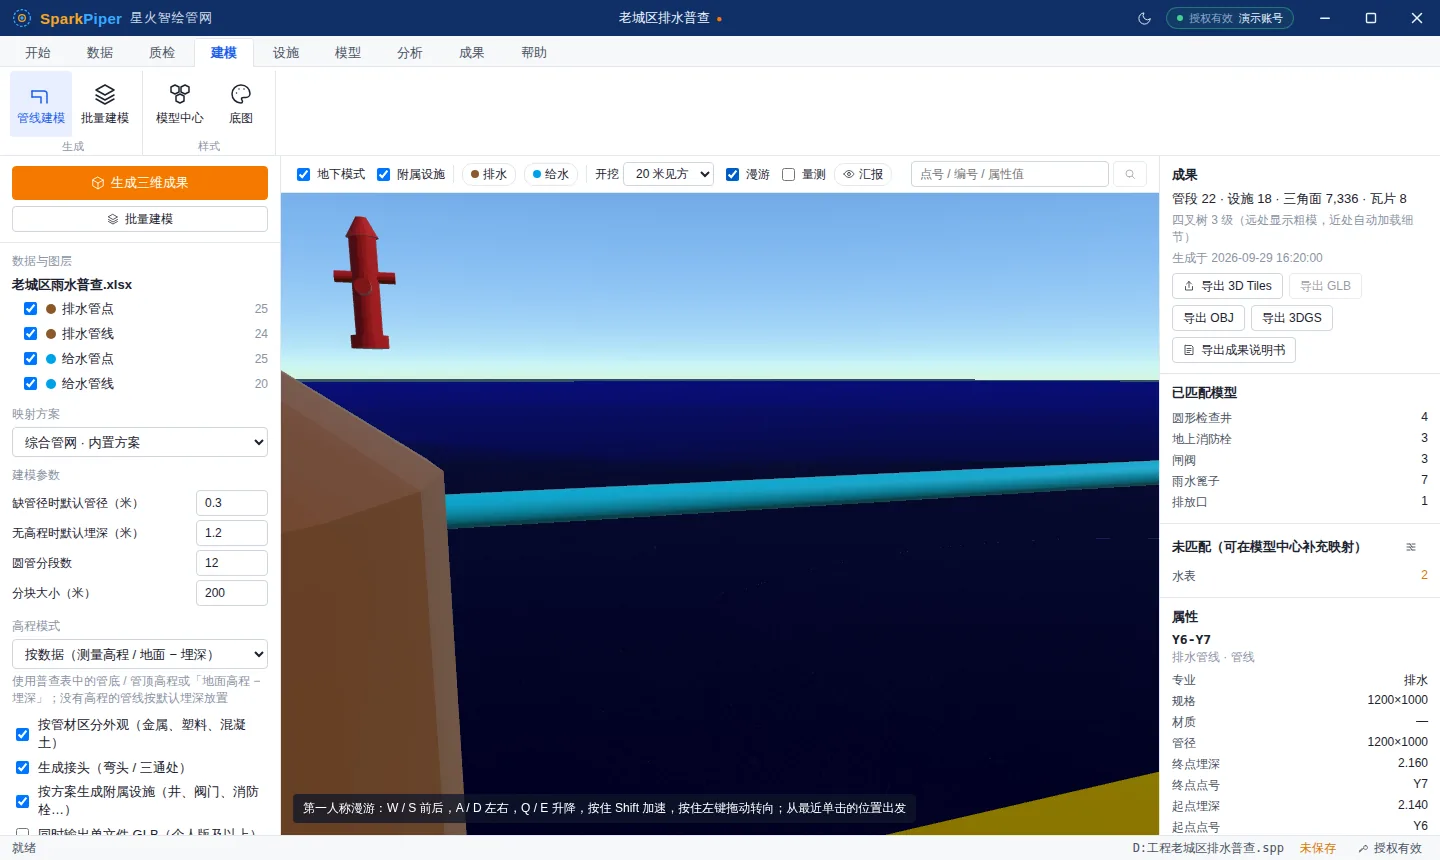This screenshot has height=860, width=1440.
Task: Click the 缺管径时默认管径 input field
Action: (232, 503)
